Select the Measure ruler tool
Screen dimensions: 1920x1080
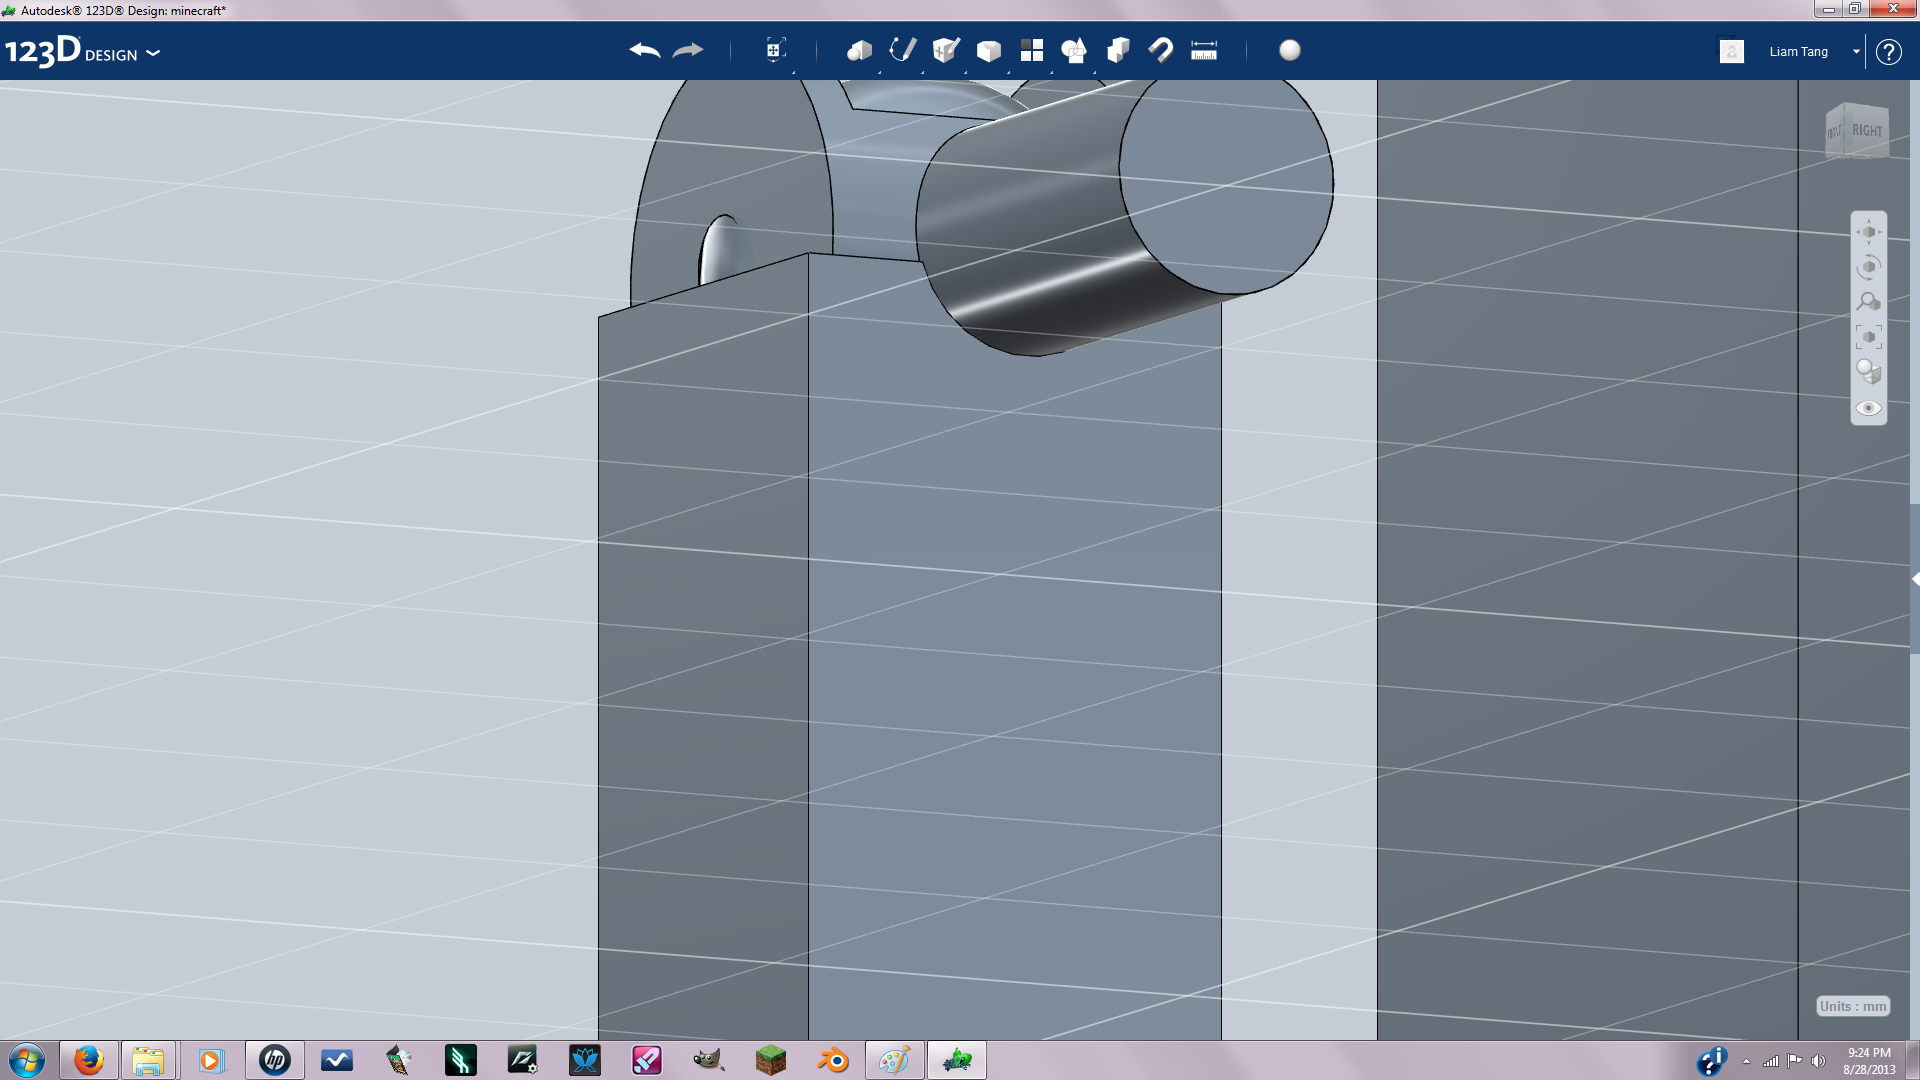1204,51
